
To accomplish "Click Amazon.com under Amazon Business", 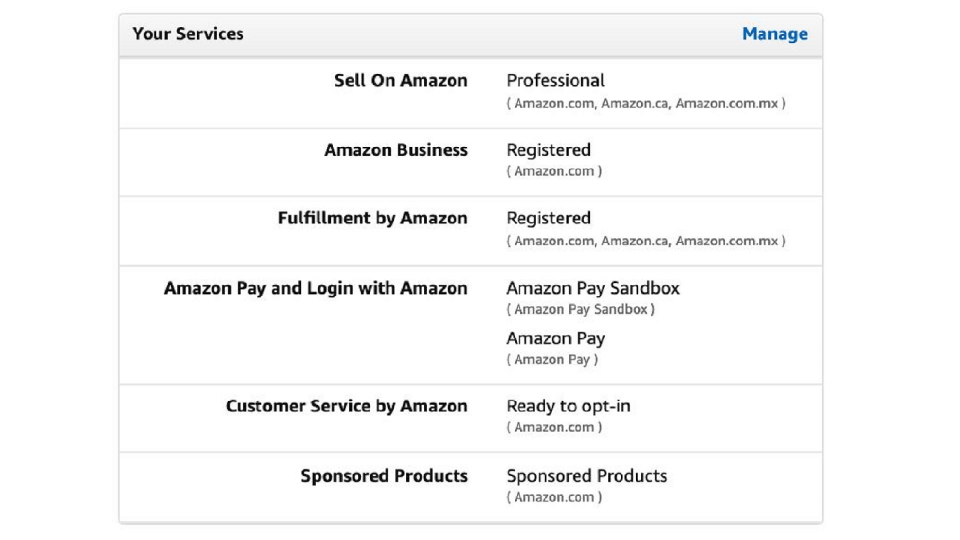I will coord(554,172).
